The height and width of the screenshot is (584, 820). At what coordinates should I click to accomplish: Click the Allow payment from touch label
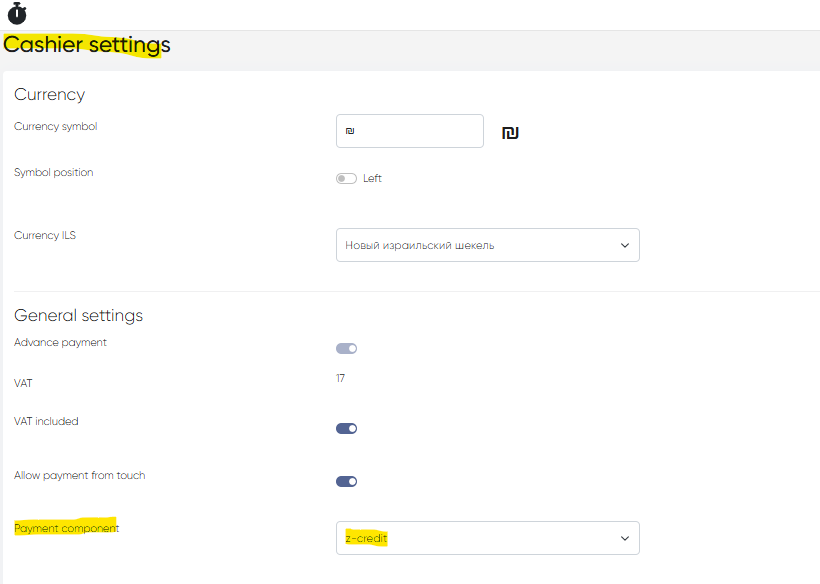point(79,475)
